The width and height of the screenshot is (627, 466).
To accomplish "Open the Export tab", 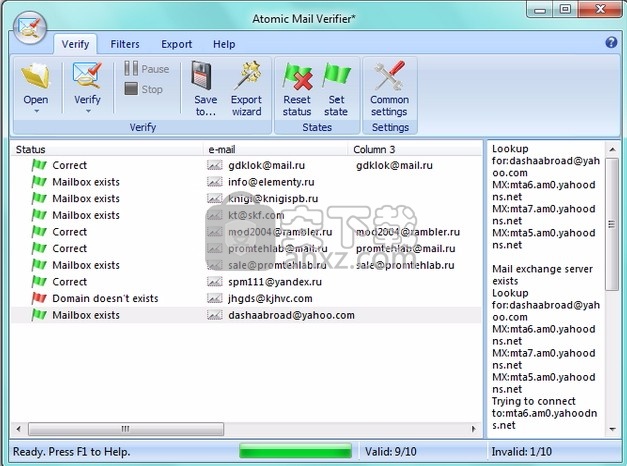I will (176, 44).
